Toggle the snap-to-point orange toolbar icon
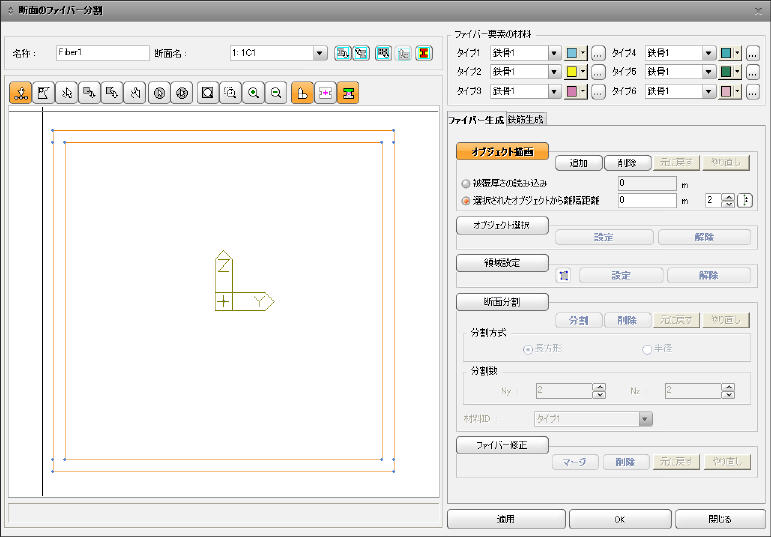This screenshot has height=537, width=771. [21, 93]
